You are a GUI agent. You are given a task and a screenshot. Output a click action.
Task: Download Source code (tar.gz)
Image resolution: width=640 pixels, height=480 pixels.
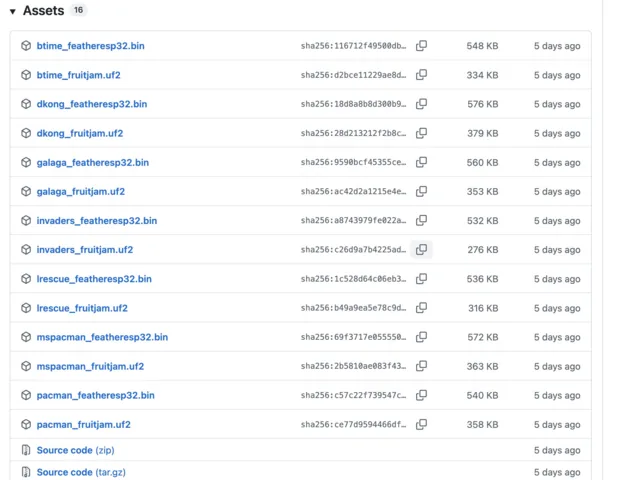pos(81,472)
